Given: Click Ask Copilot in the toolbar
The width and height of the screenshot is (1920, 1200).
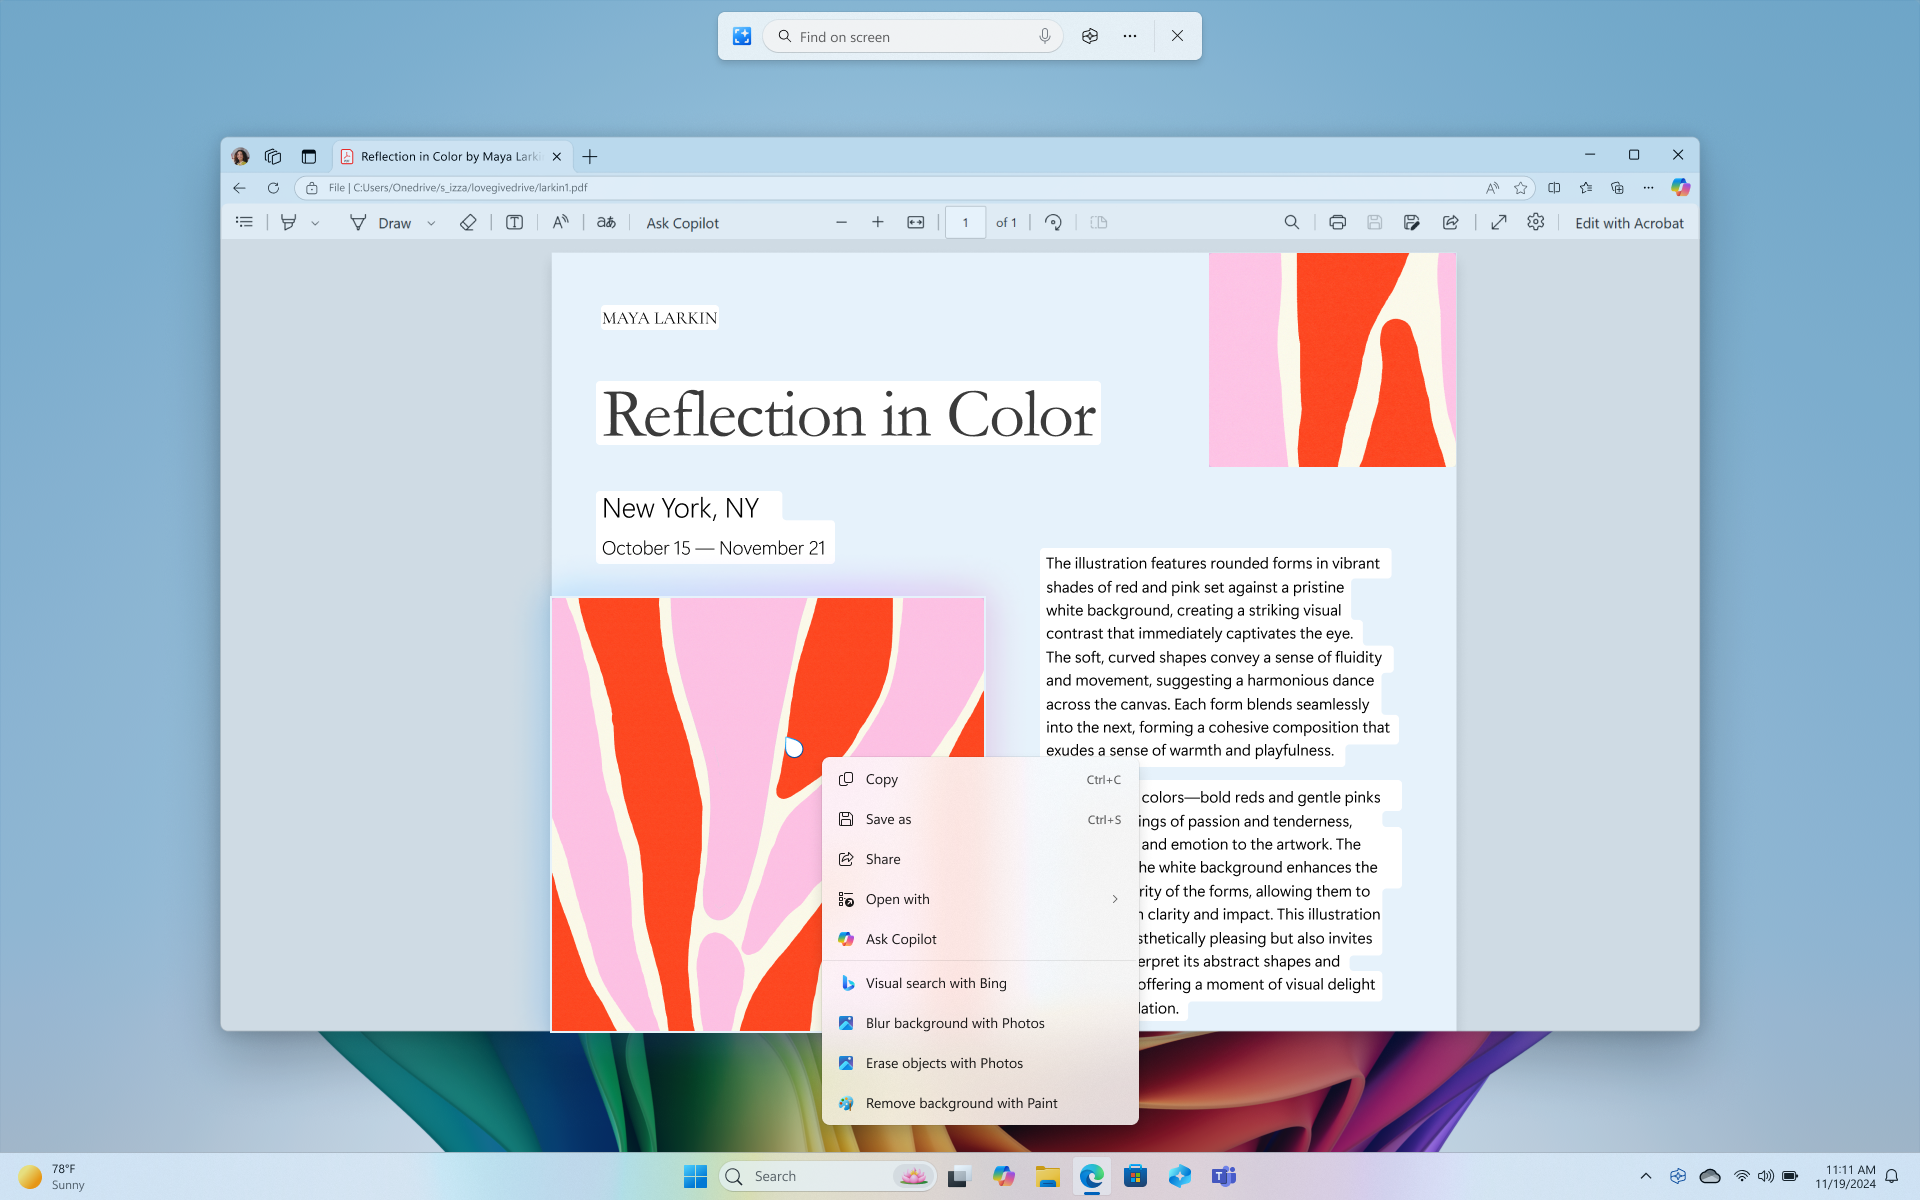Looking at the screenshot, I should (682, 222).
